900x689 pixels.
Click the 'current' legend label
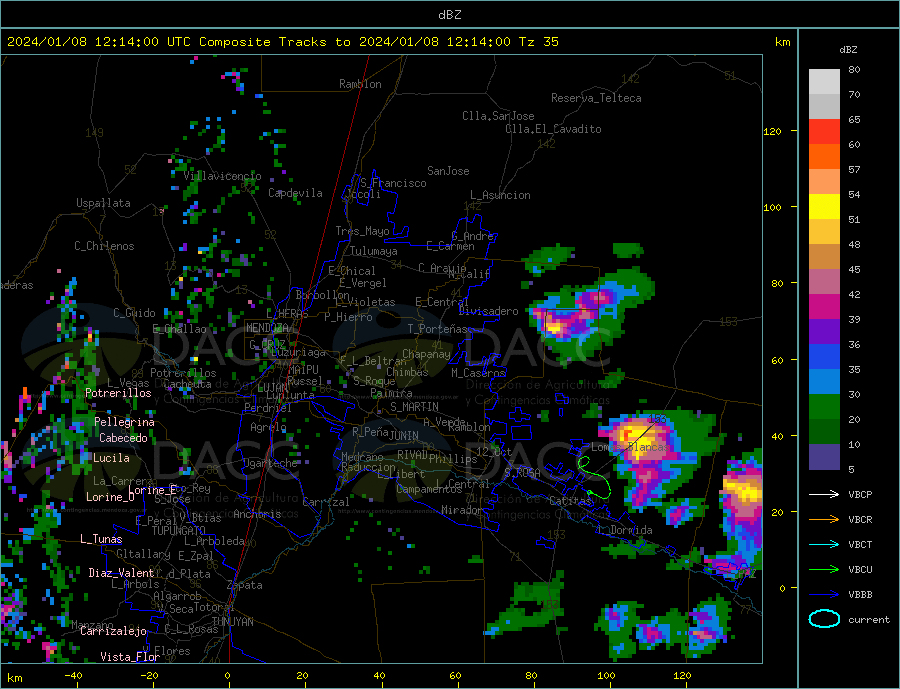[x=869, y=620]
